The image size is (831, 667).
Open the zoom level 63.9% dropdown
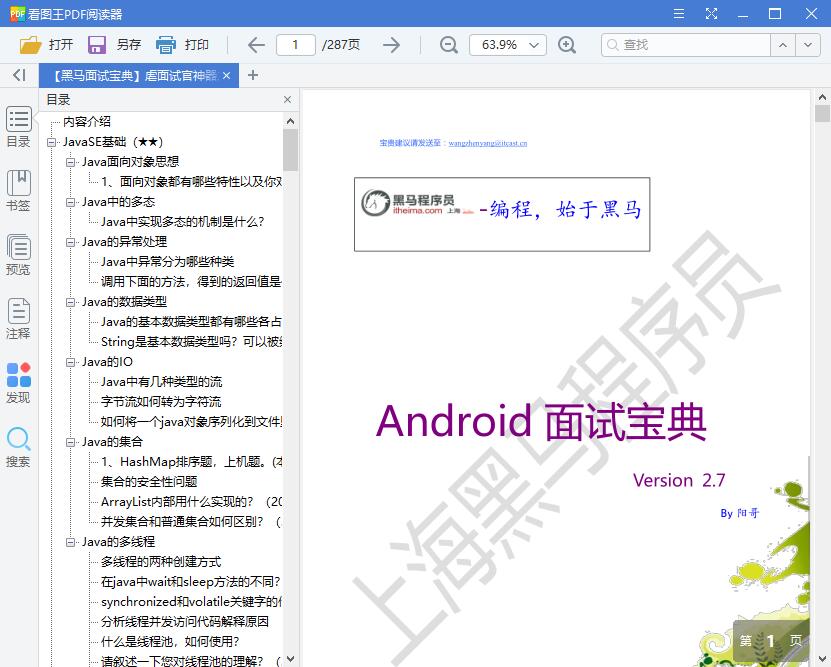coord(508,45)
